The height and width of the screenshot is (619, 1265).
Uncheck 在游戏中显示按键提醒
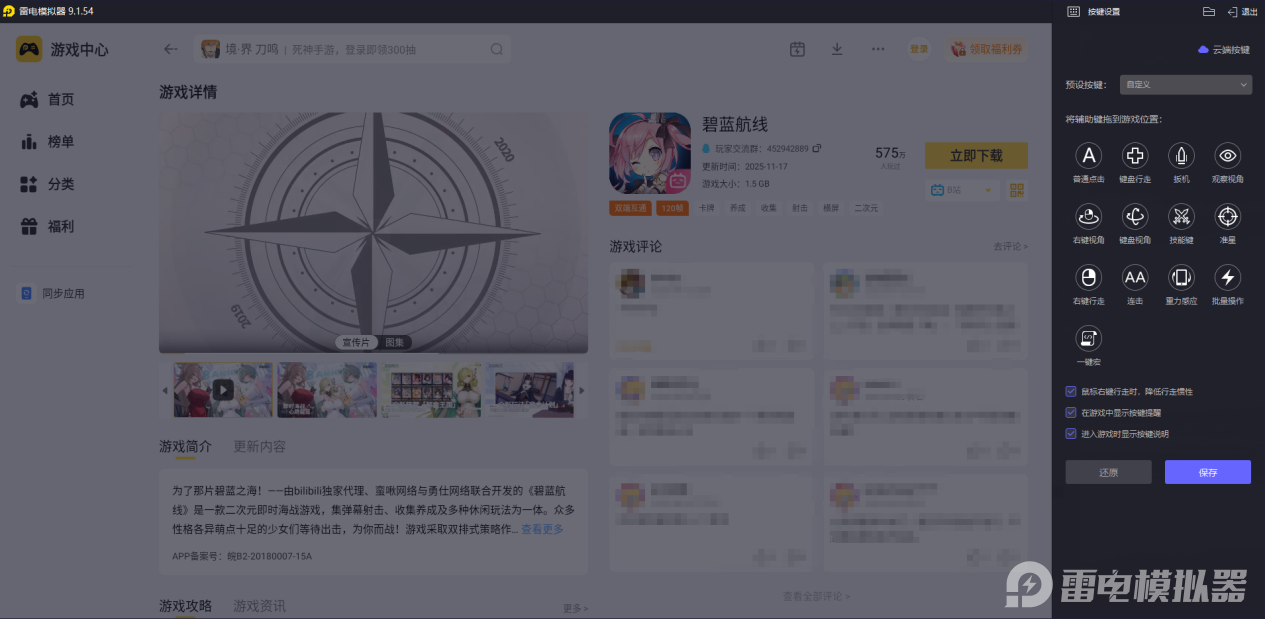click(x=1070, y=412)
